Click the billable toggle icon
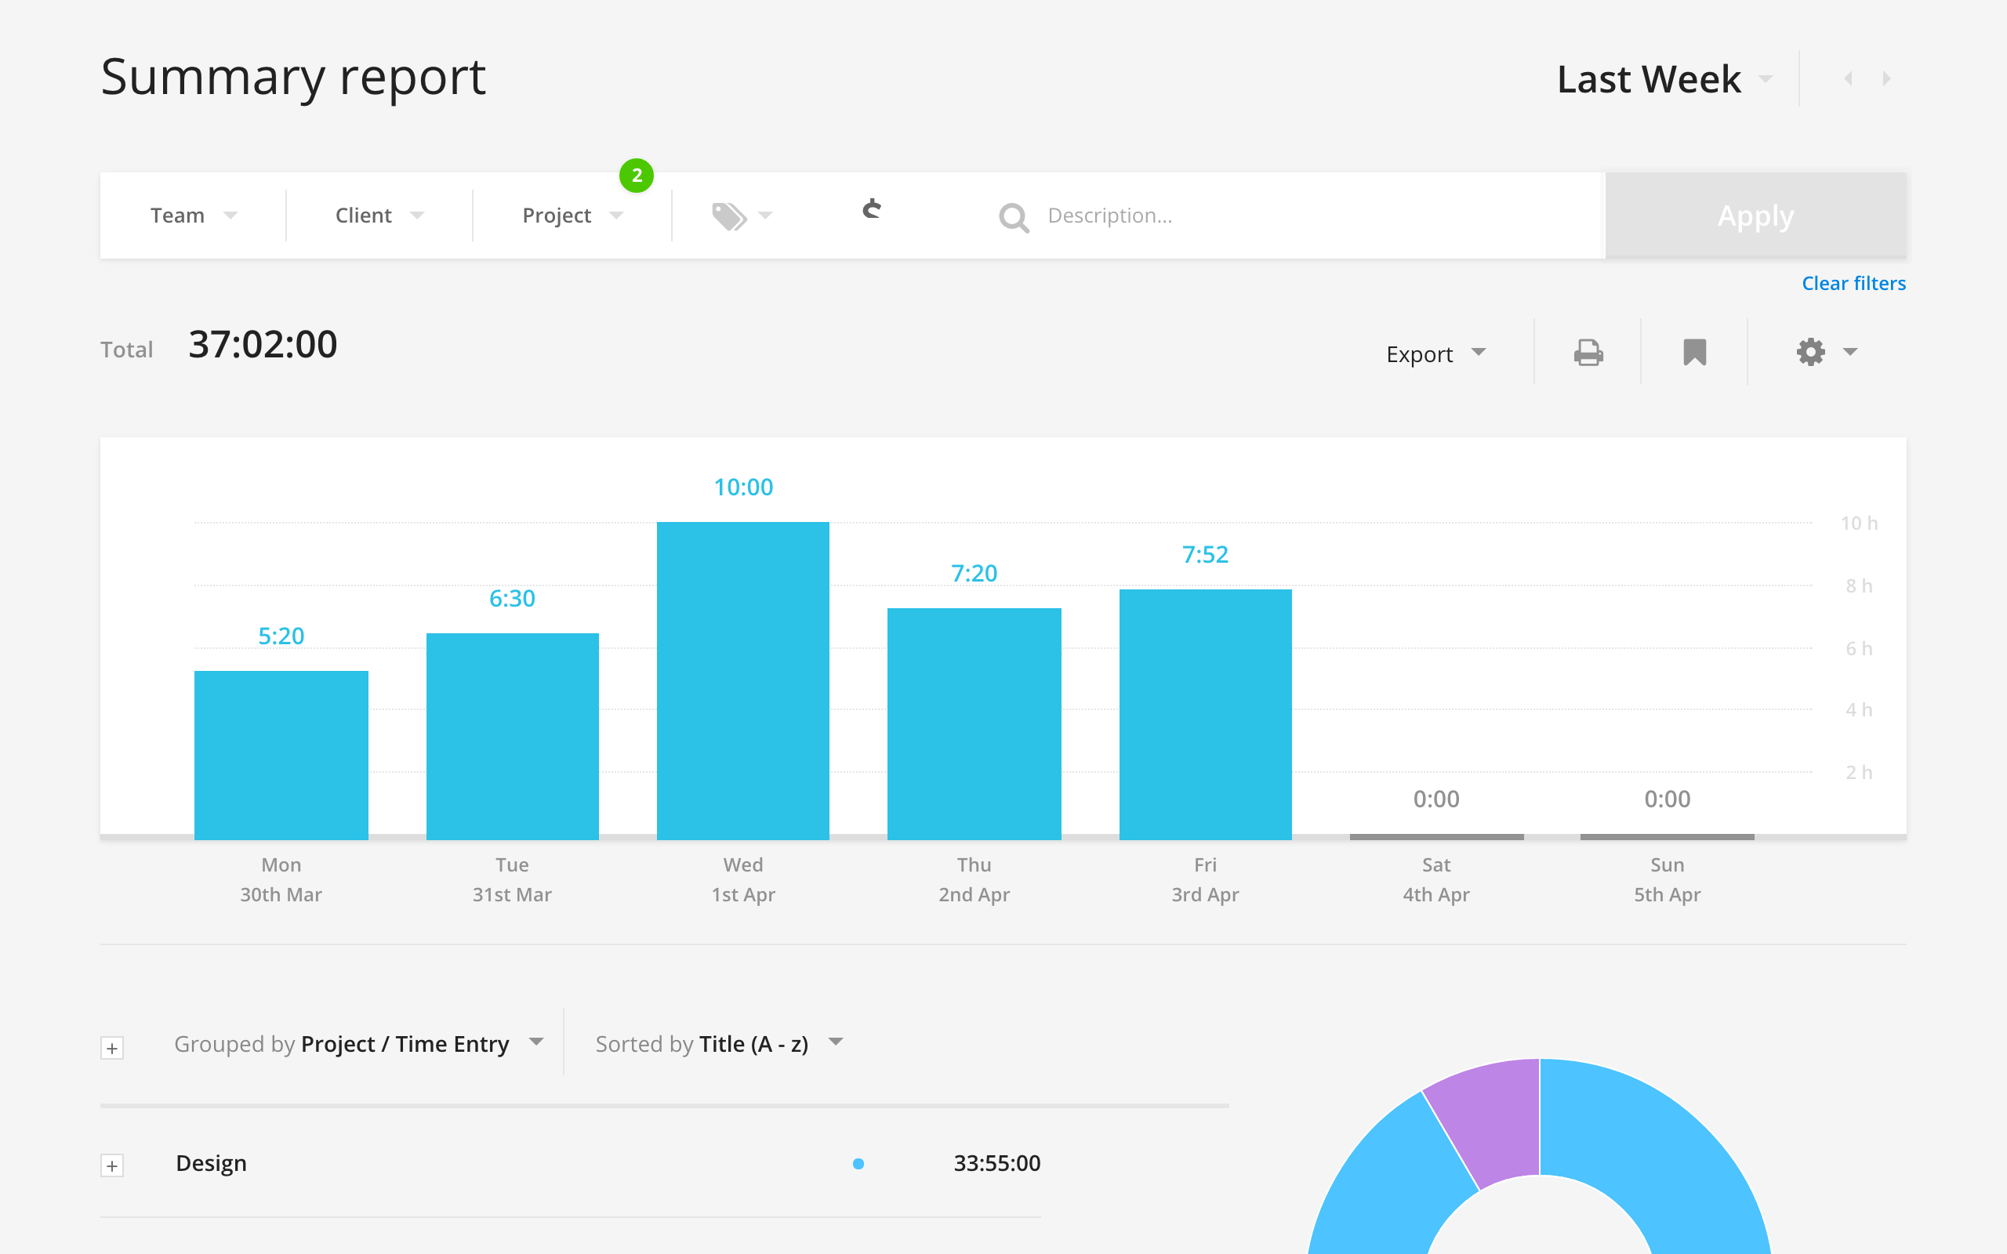The image size is (2007, 1254). (871, 212)
